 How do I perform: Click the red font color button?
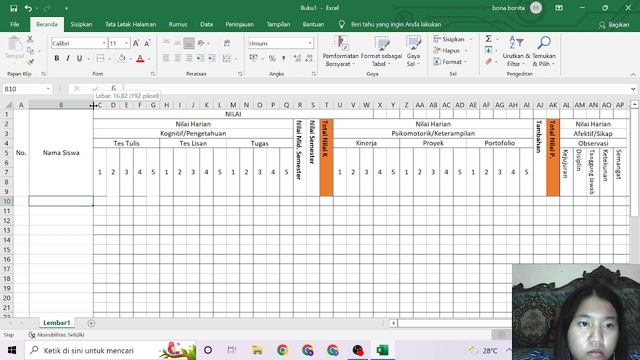click(x=140, y=58)
